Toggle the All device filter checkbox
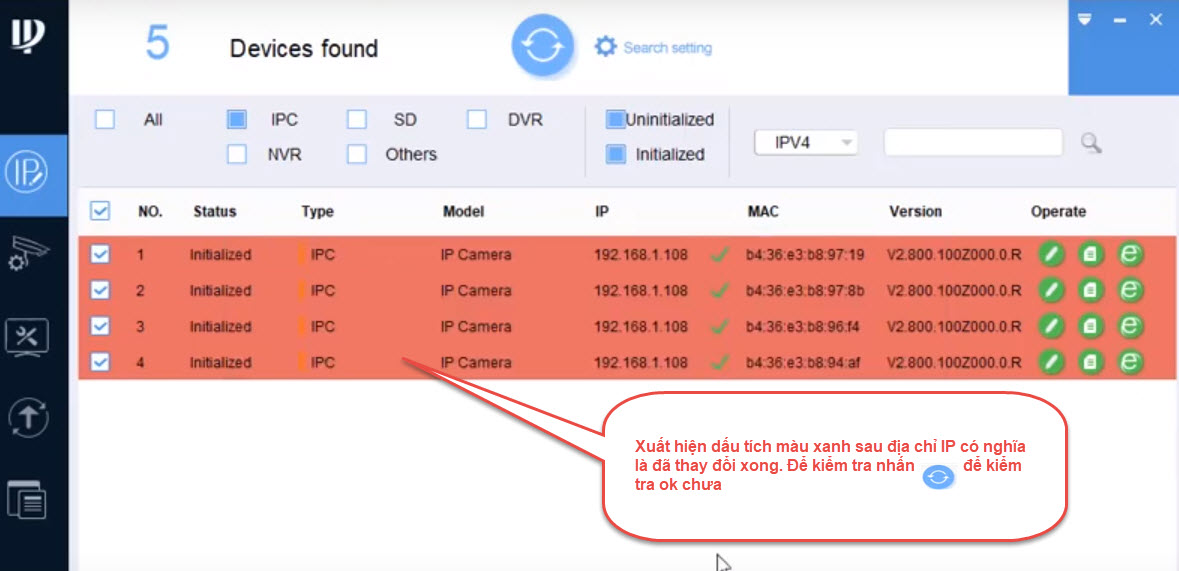The width and height of the screenshot is (1179, 571). pos(105,120)
